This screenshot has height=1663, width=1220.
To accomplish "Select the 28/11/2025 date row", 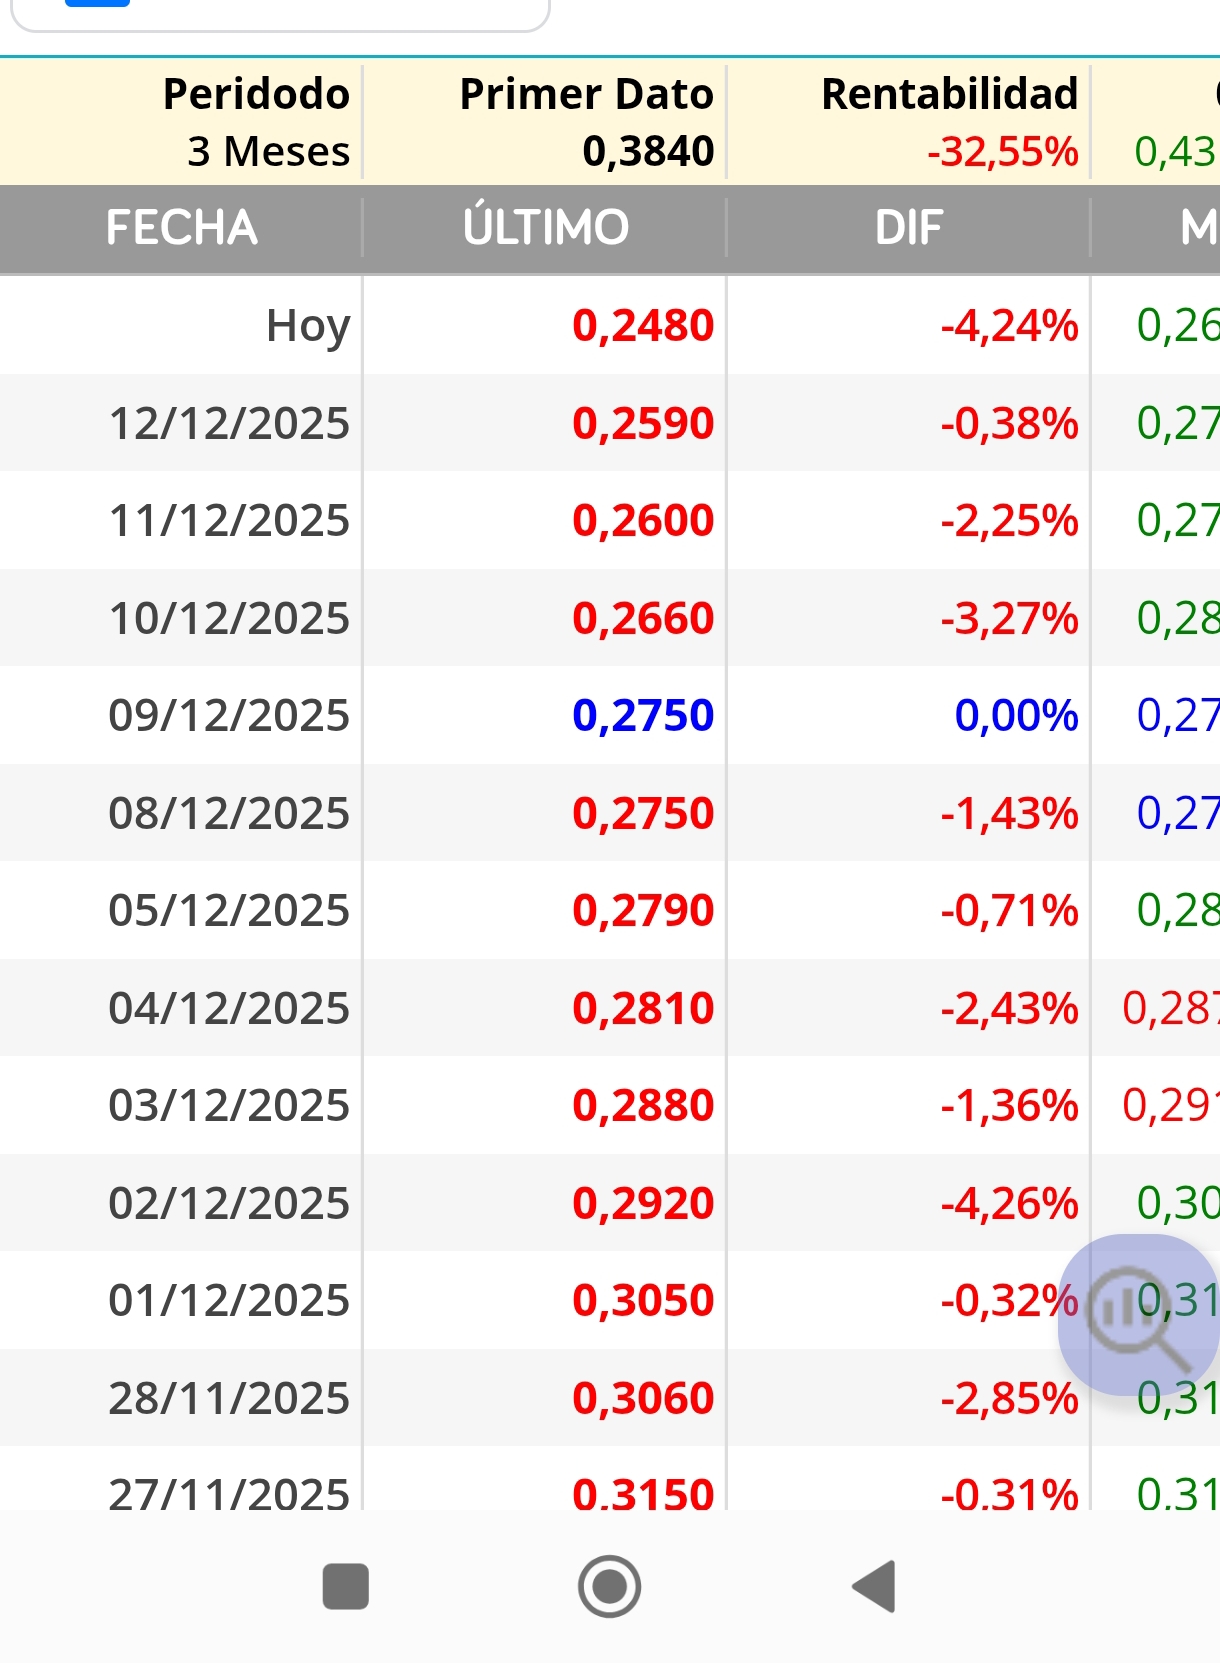I will click(x=610, y=1398).
